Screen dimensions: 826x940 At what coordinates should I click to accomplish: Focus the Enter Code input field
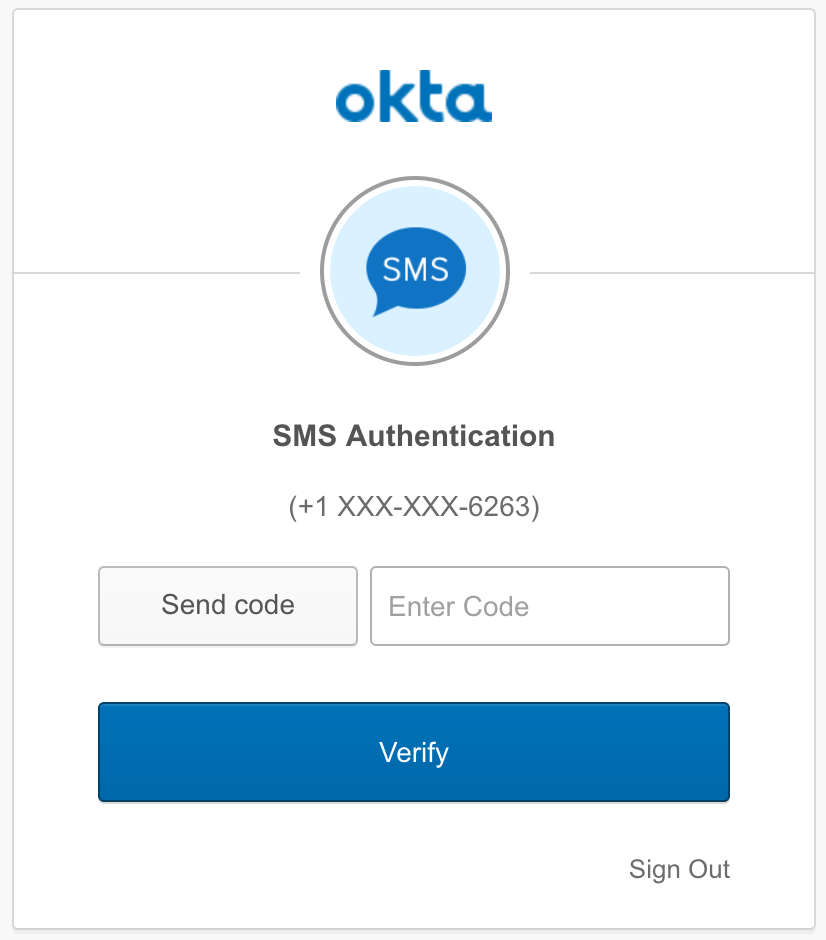[550, 605]
